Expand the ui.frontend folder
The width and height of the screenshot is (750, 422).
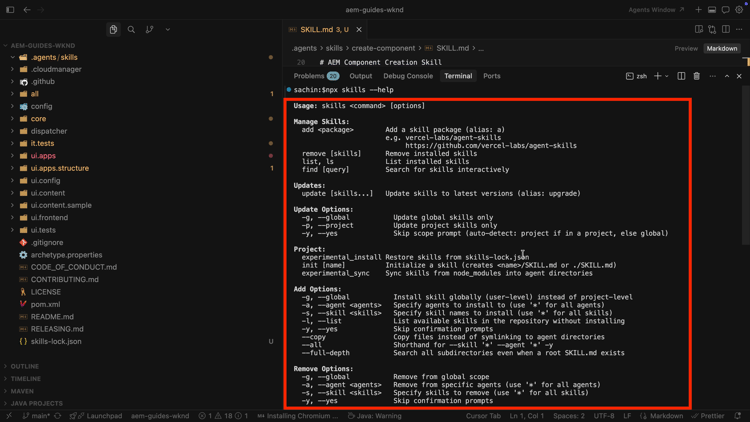click(12, 218)
